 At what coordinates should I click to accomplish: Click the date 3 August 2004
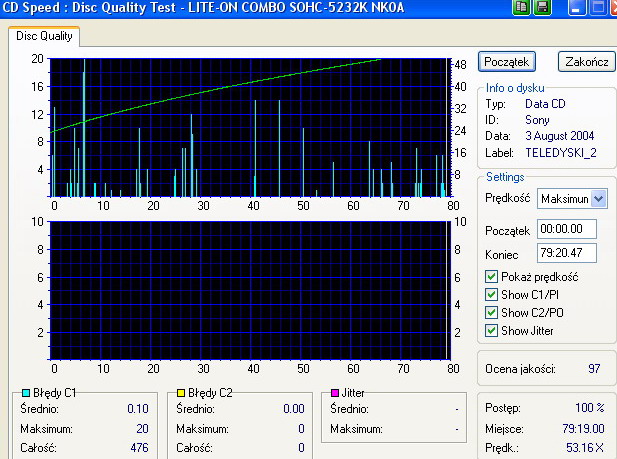(x=560, y=136)
